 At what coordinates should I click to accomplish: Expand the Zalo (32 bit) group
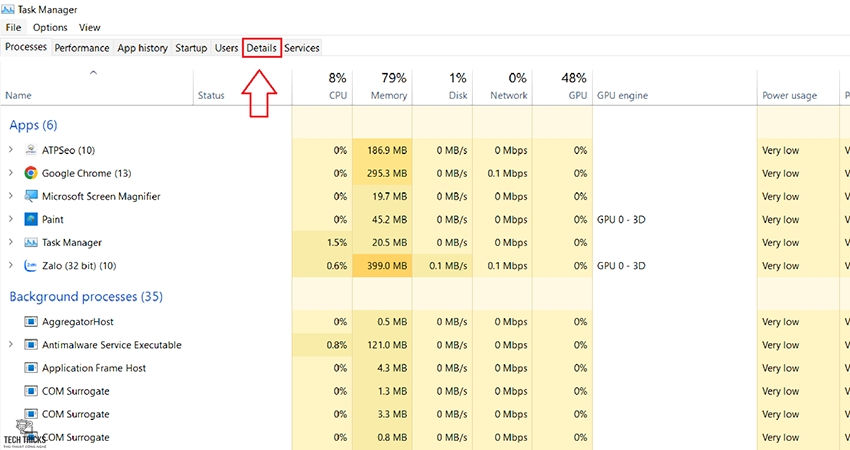click(10, 265)
